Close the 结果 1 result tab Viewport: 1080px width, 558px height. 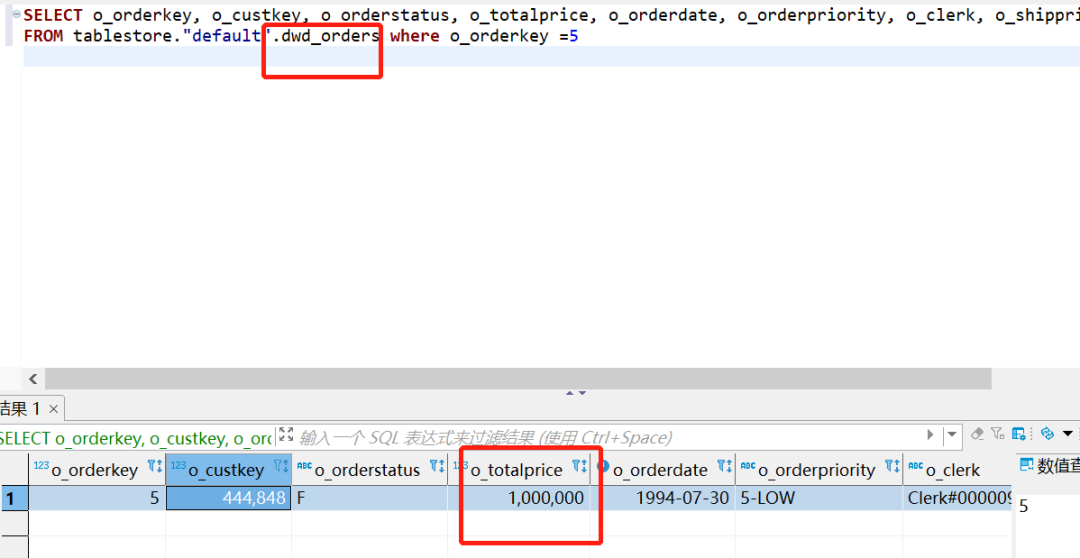(x=54, y=409)
